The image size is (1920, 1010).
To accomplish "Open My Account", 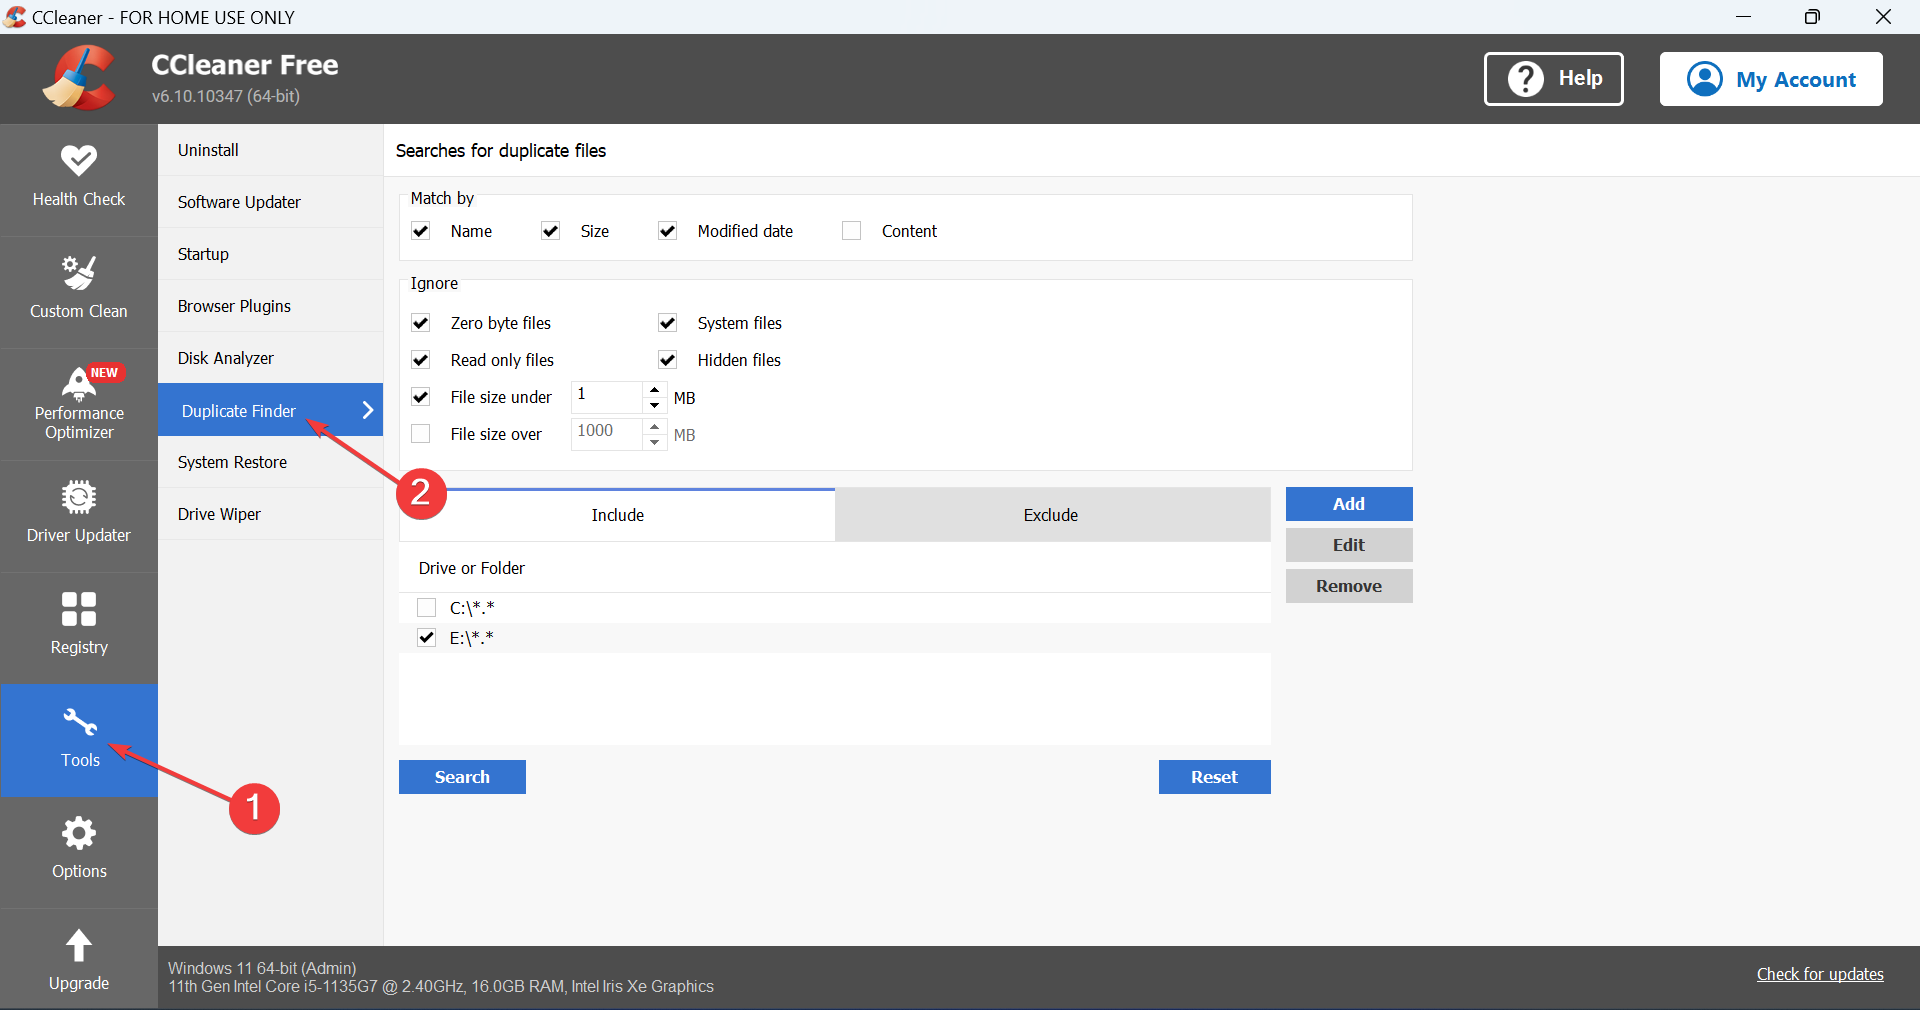I will [x=1771, y=79].
